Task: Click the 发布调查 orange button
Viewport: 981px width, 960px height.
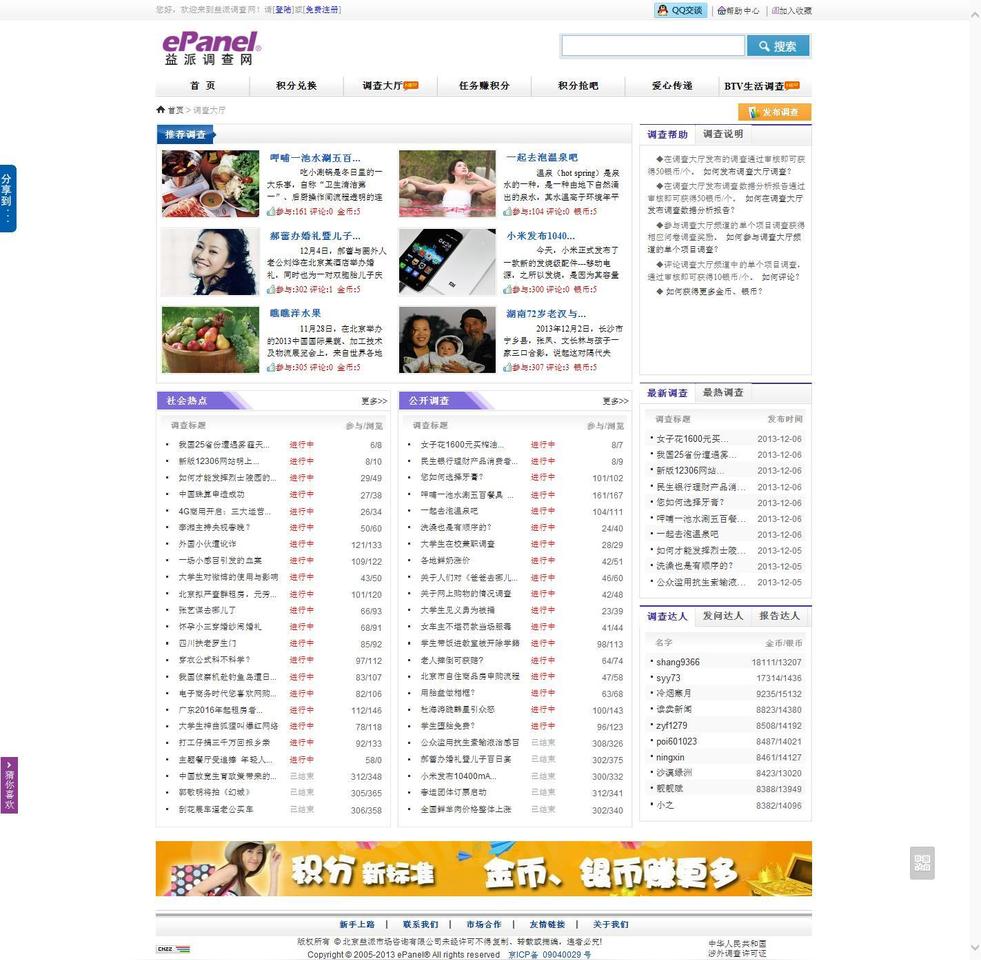Action: 774,112
